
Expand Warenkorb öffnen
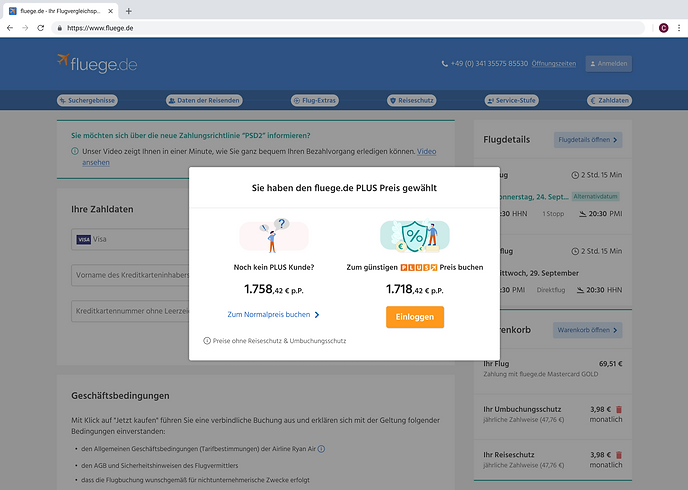pyautogui.click(x=588, y=330)
